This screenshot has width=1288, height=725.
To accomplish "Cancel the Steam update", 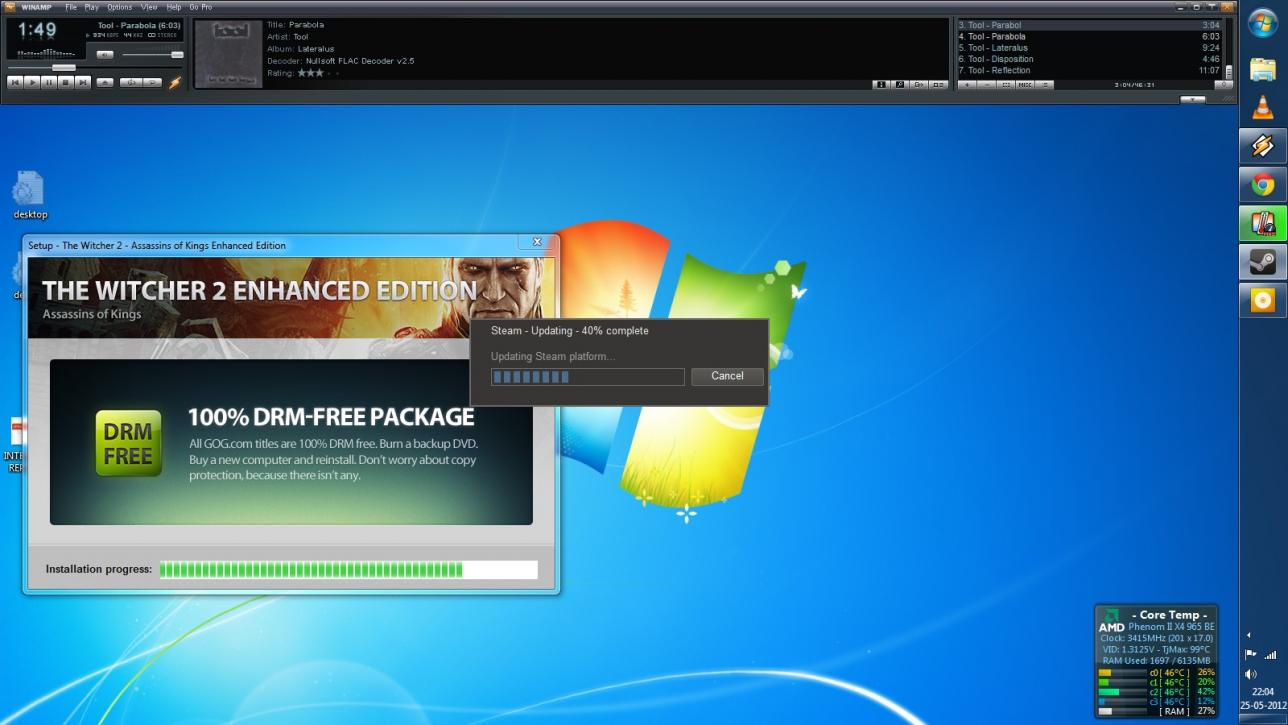I will coord(727,376).
